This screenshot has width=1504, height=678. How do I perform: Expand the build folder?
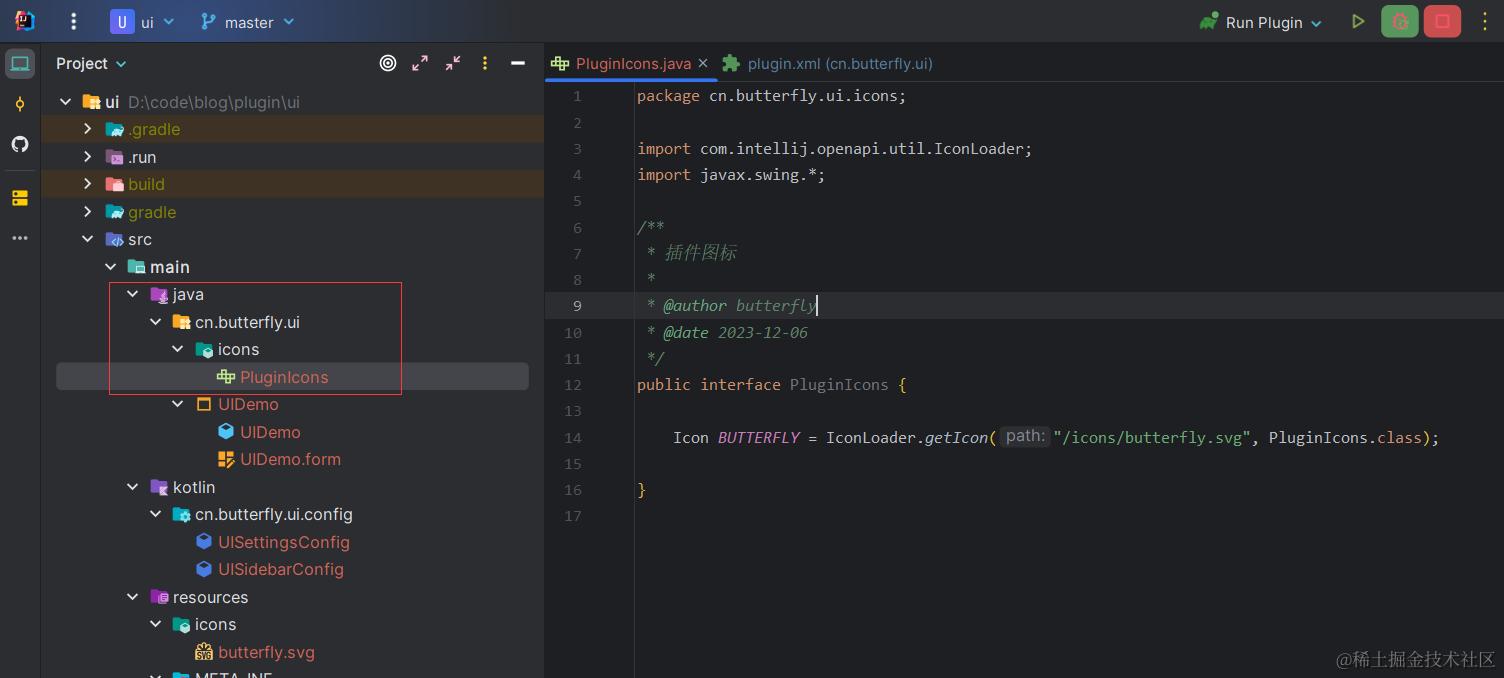point(88,184)
